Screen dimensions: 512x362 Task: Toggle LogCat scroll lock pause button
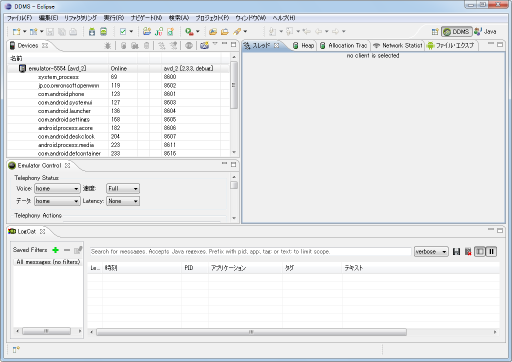491,252
